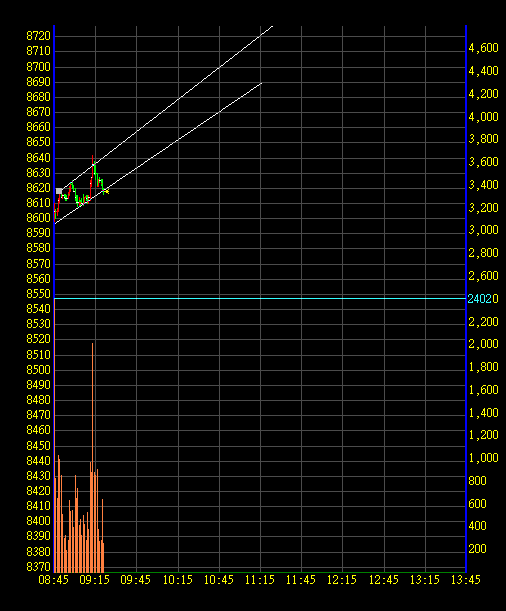This screenshot has height=611, width=506.
Task: Click the 11:15 time axis label
Action: [260, 580]
